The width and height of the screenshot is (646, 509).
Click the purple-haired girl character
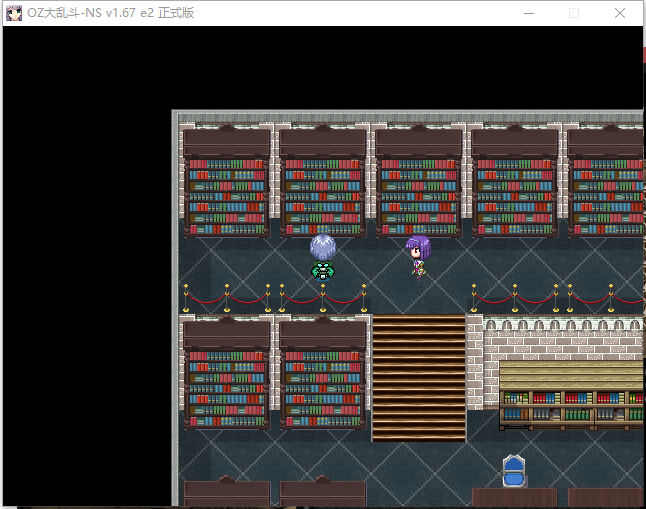click(x=418, y=258)
